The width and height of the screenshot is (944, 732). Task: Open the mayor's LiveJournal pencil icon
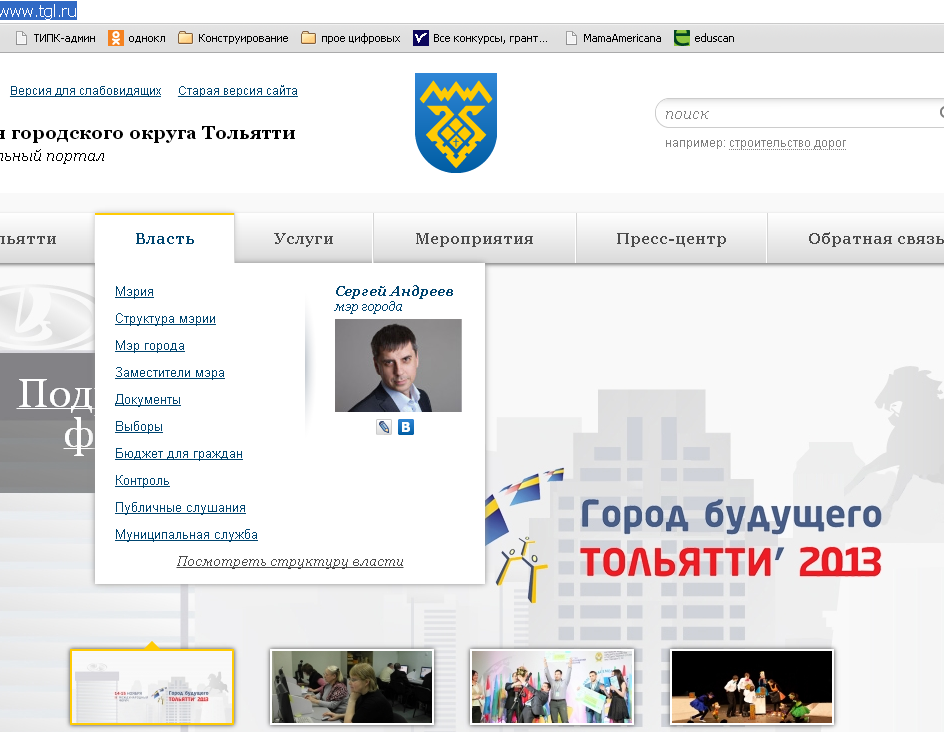[x=384, y=427]
